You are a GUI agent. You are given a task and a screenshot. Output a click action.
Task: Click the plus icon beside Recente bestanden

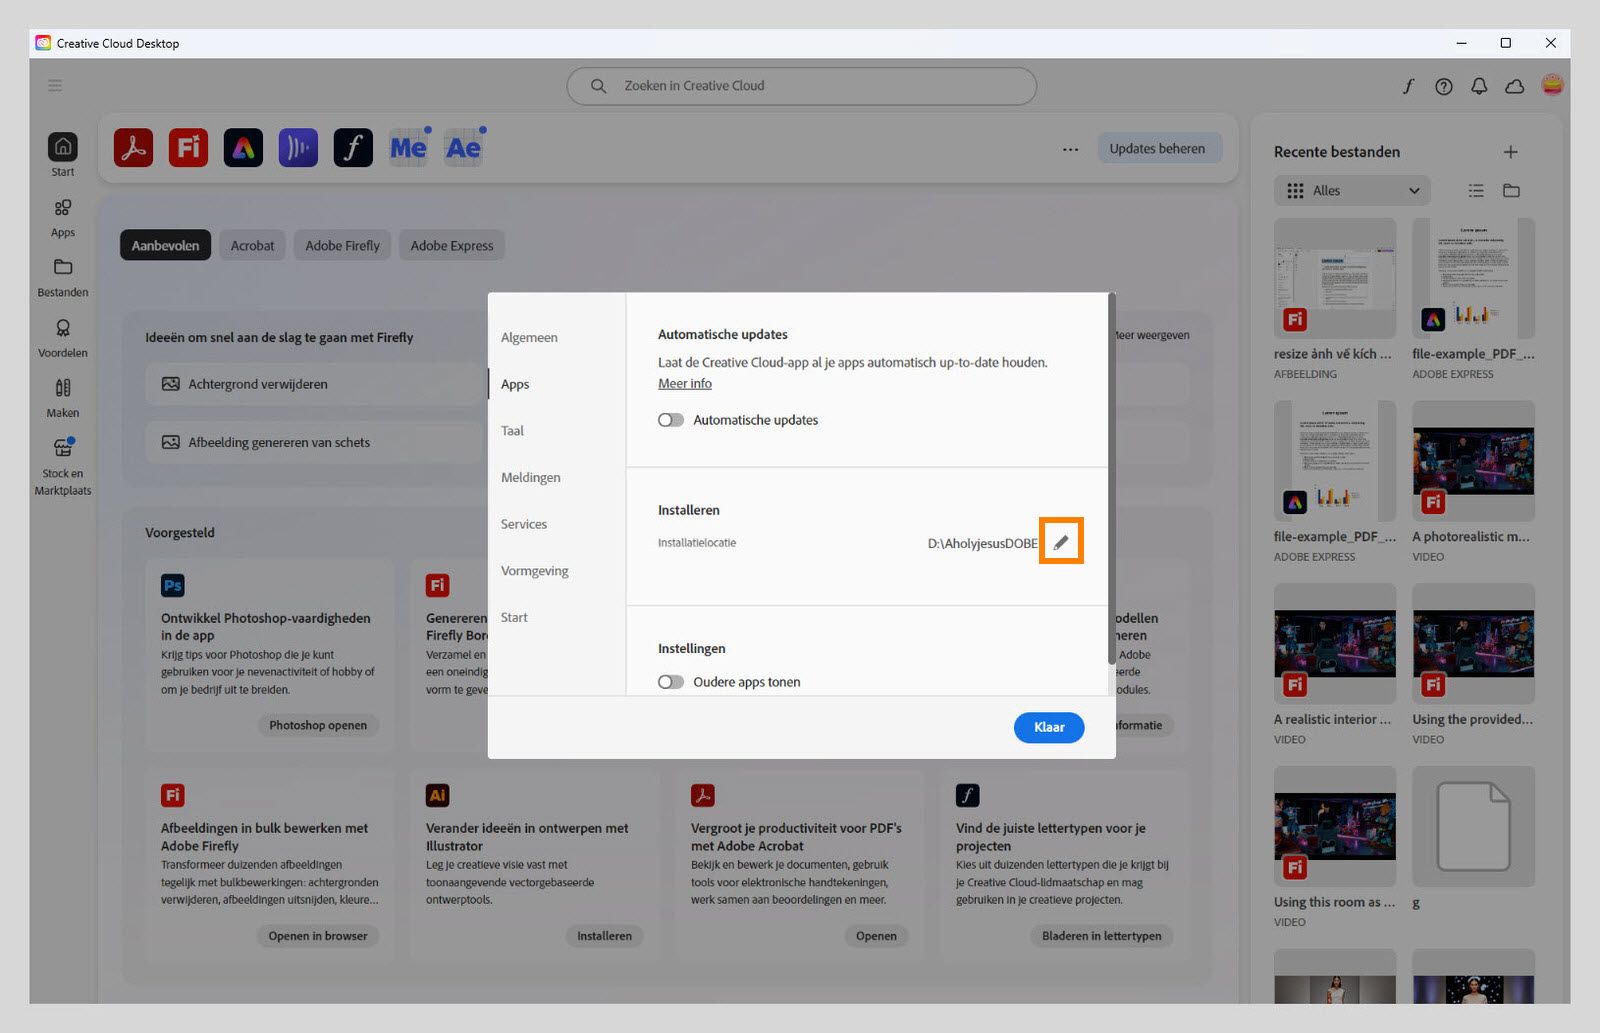pyautogui.click(x=1511, y=152)
